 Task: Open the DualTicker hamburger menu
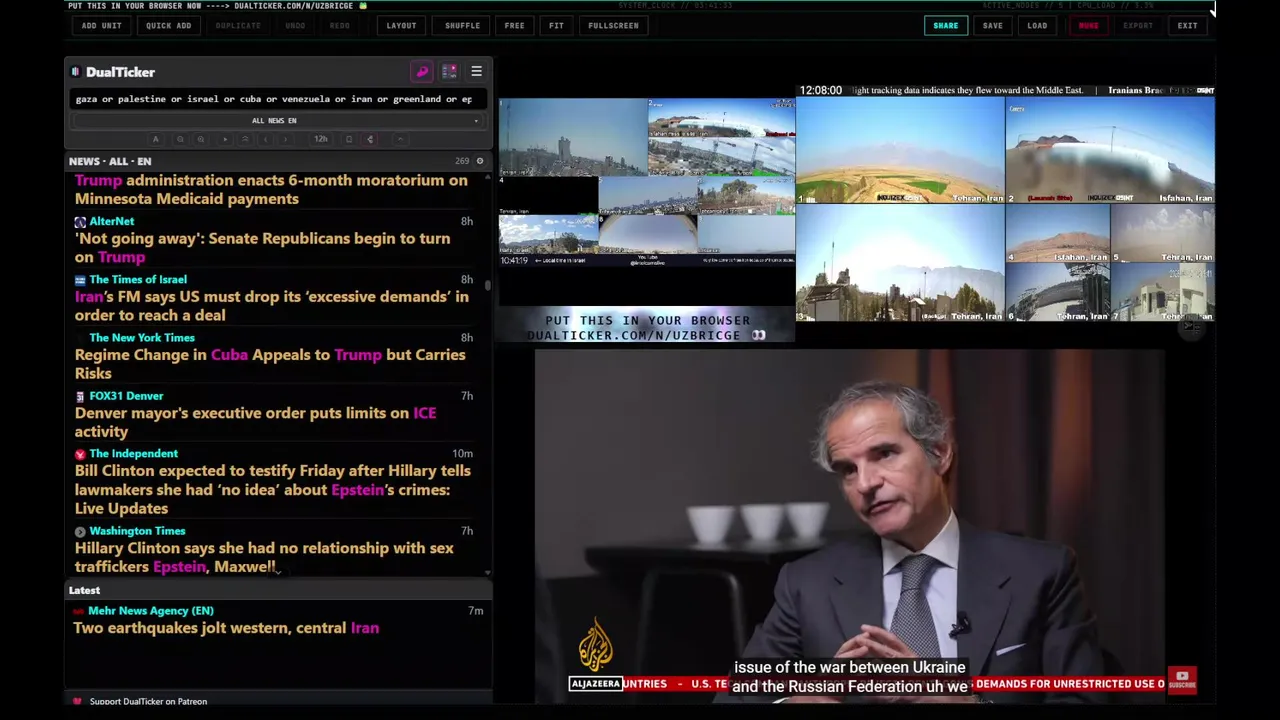coord(476,72)
